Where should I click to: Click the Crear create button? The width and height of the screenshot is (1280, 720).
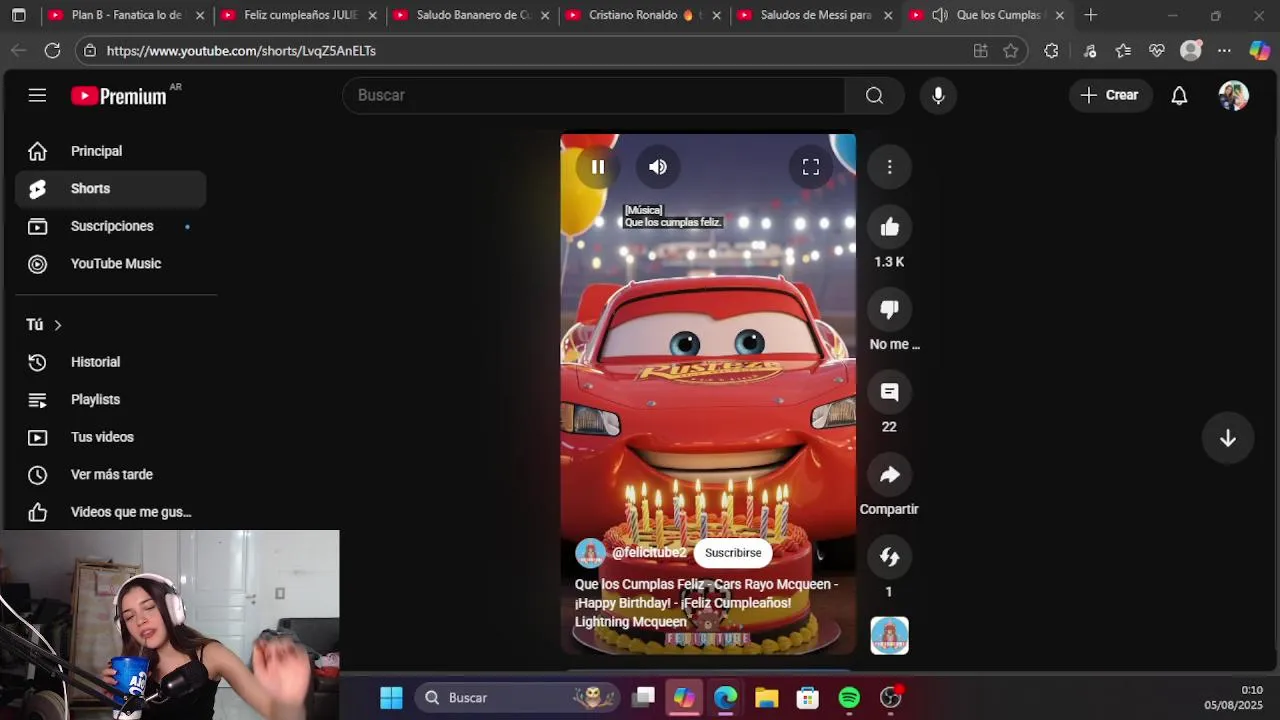(1110, 95)
